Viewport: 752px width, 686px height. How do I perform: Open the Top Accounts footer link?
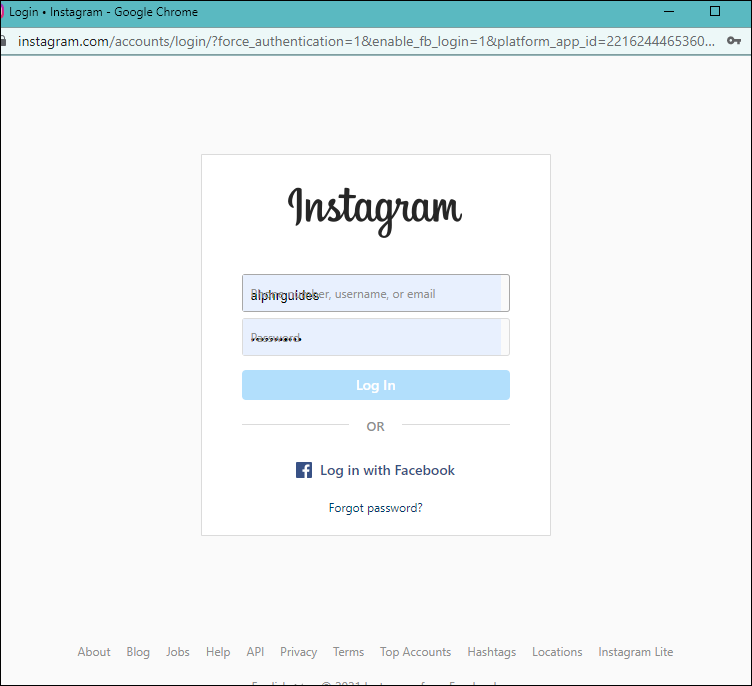[x=415, y=652]
